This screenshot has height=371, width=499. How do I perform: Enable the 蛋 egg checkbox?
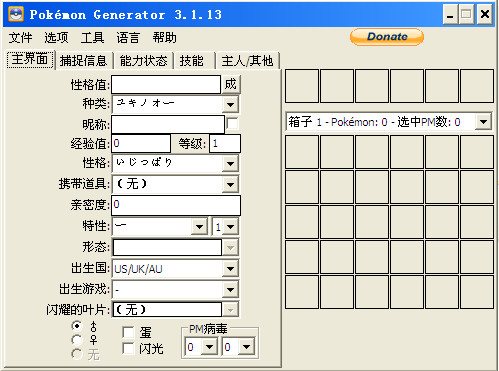(128, 332)
